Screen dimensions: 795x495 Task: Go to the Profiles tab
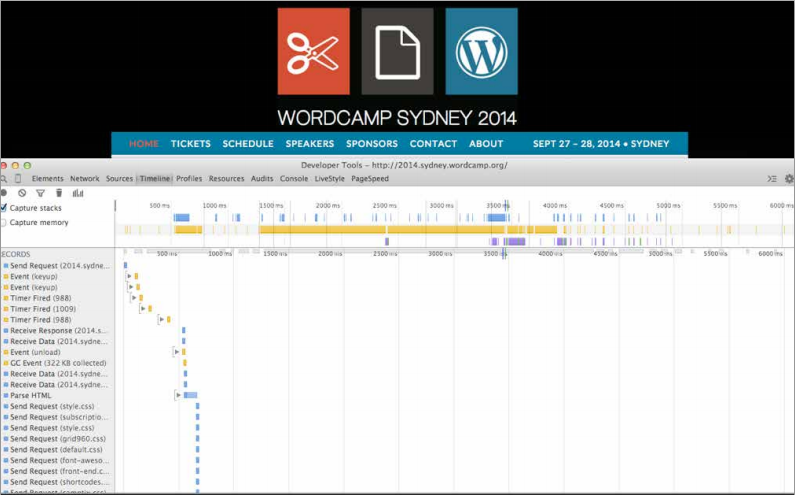tap(189, 179)
